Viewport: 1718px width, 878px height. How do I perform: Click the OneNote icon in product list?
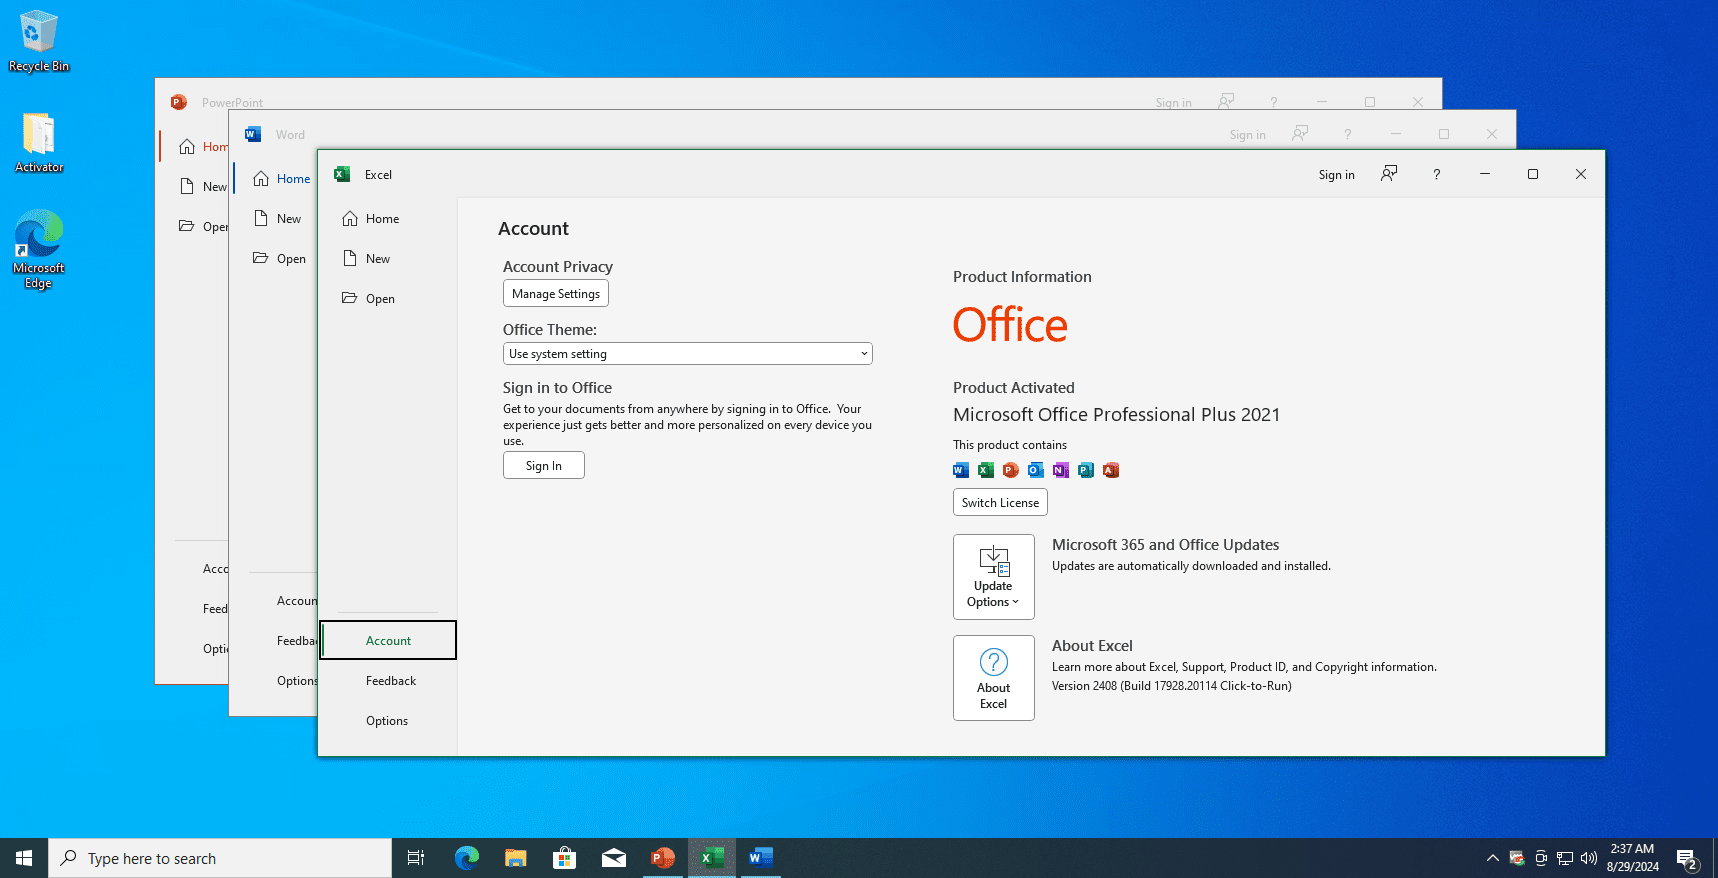[1061, 470]
